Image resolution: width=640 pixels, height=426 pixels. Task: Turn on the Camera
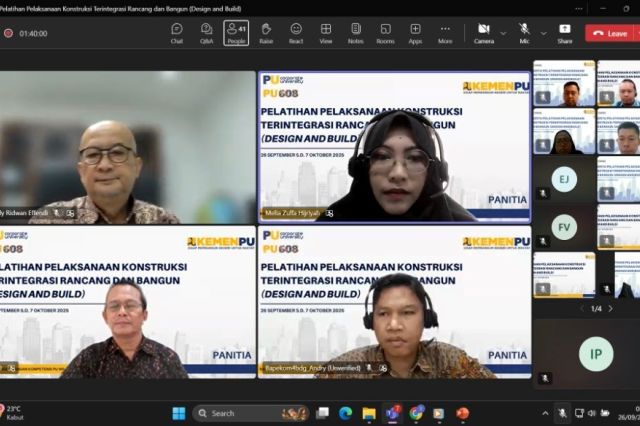pyautogui.click(x=484, y=33)
